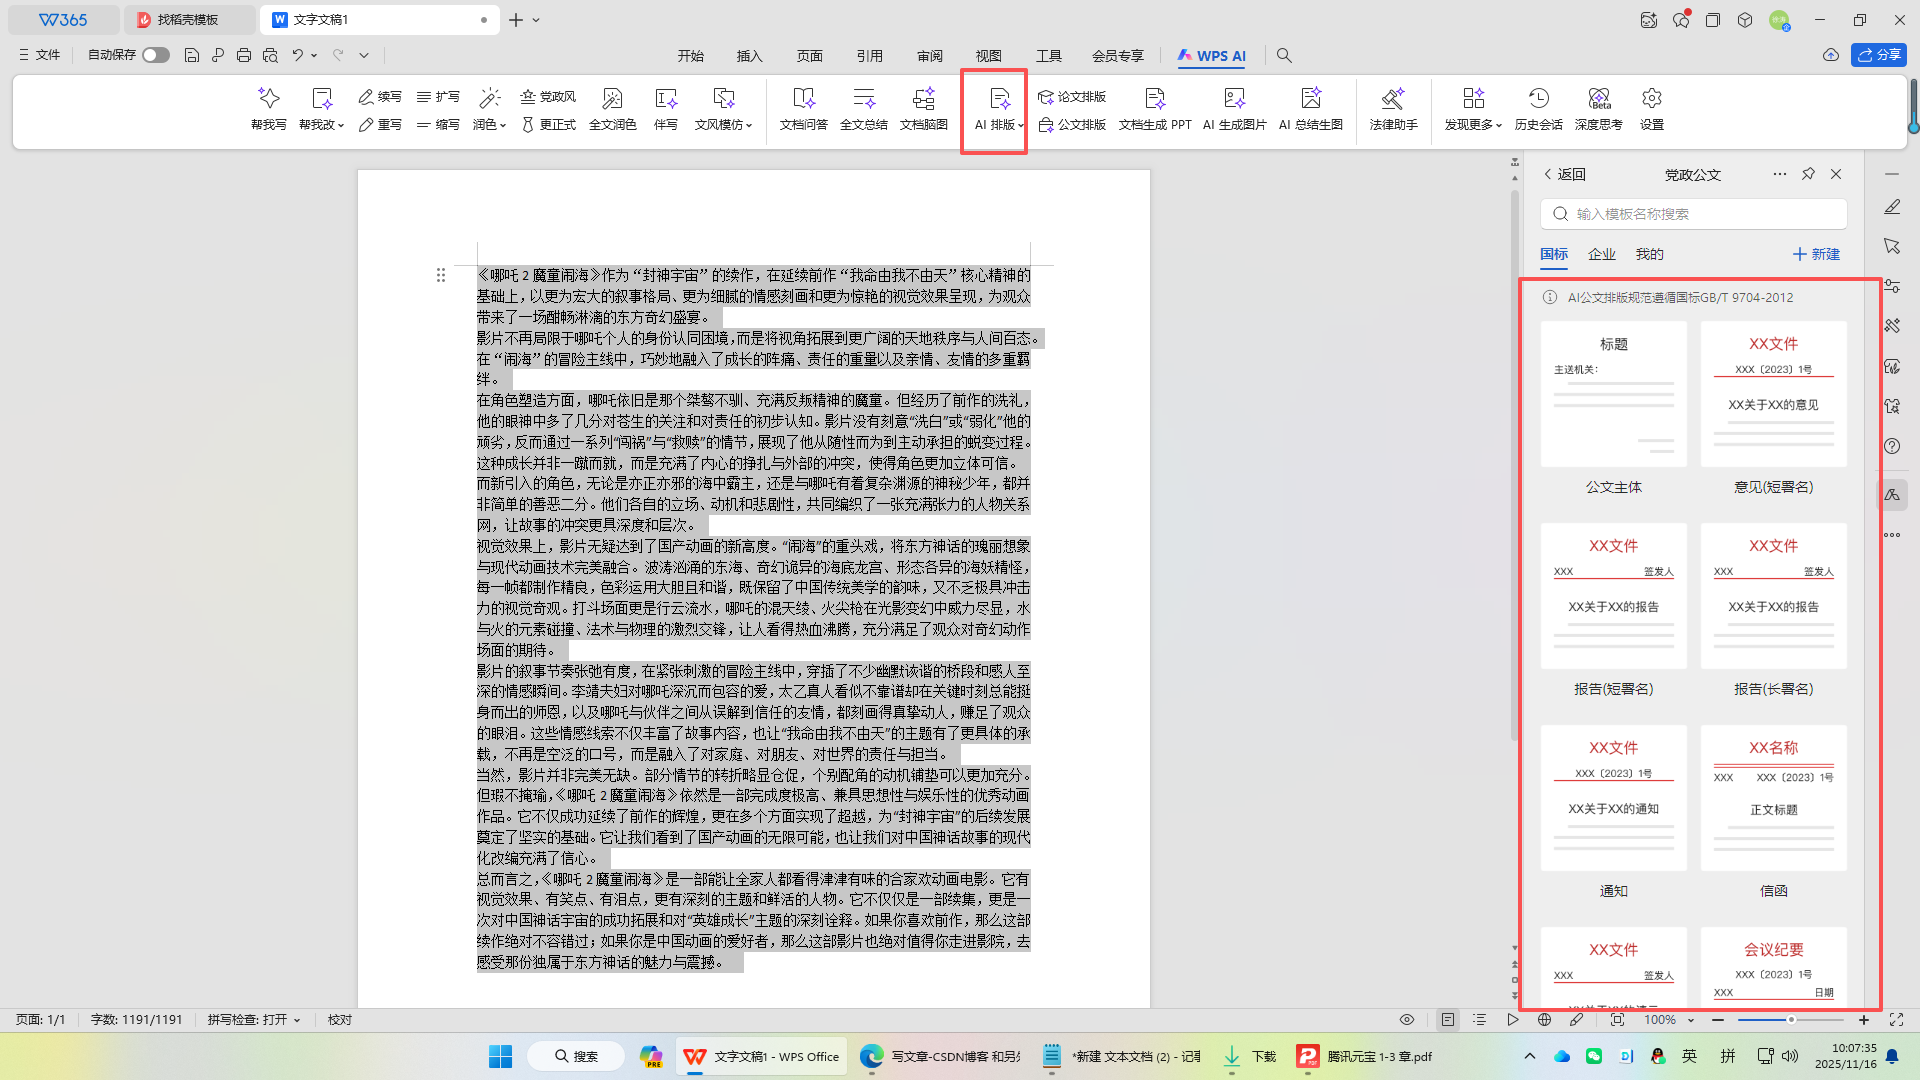Open 文档问答 in the ribbon
This screenshot has height=1080, width=1920.
(803, 110)
